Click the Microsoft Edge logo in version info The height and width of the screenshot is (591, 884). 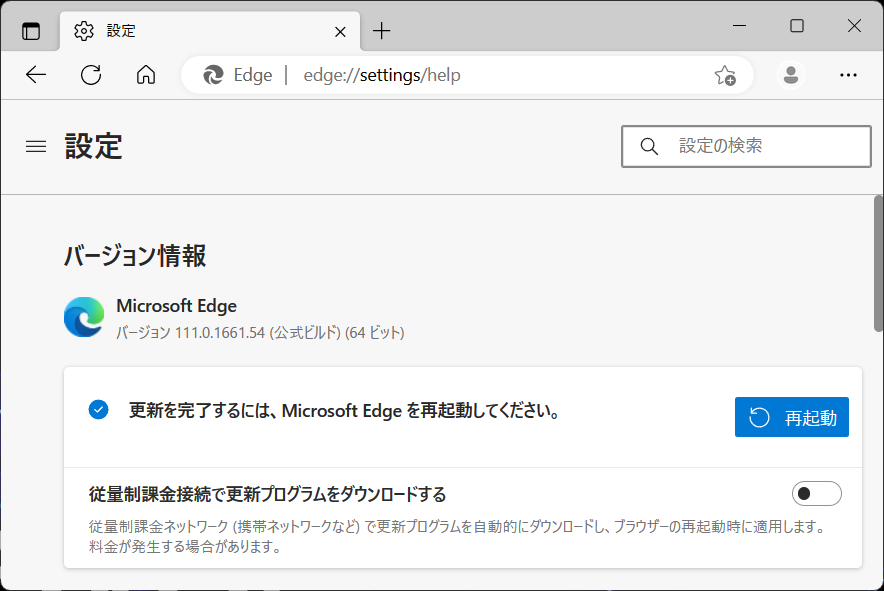coord(84,317)
